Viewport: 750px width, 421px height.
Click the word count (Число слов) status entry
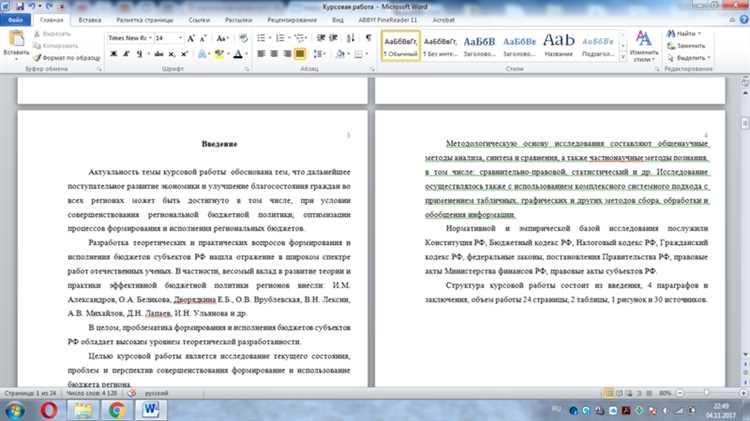tap(91, 393)
